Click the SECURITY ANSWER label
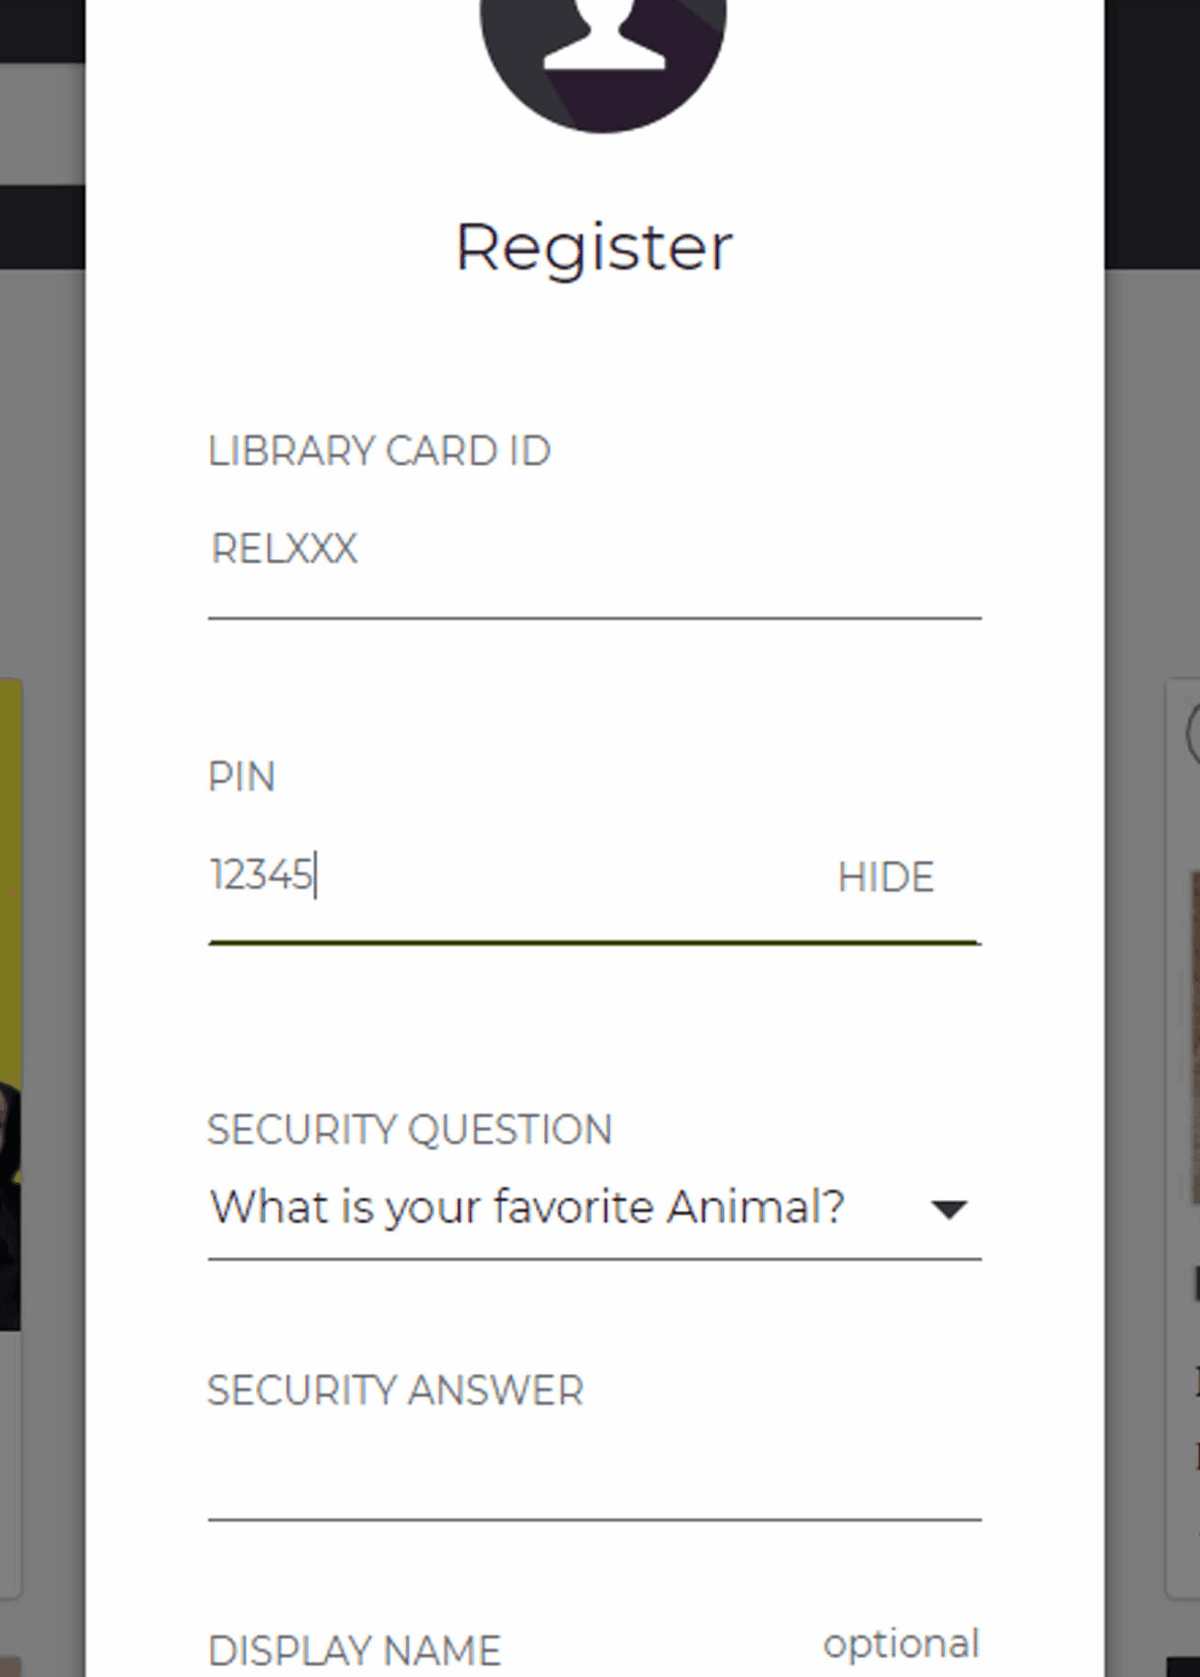Viewport: 1200px width, 1677px height. point(395,1391)
